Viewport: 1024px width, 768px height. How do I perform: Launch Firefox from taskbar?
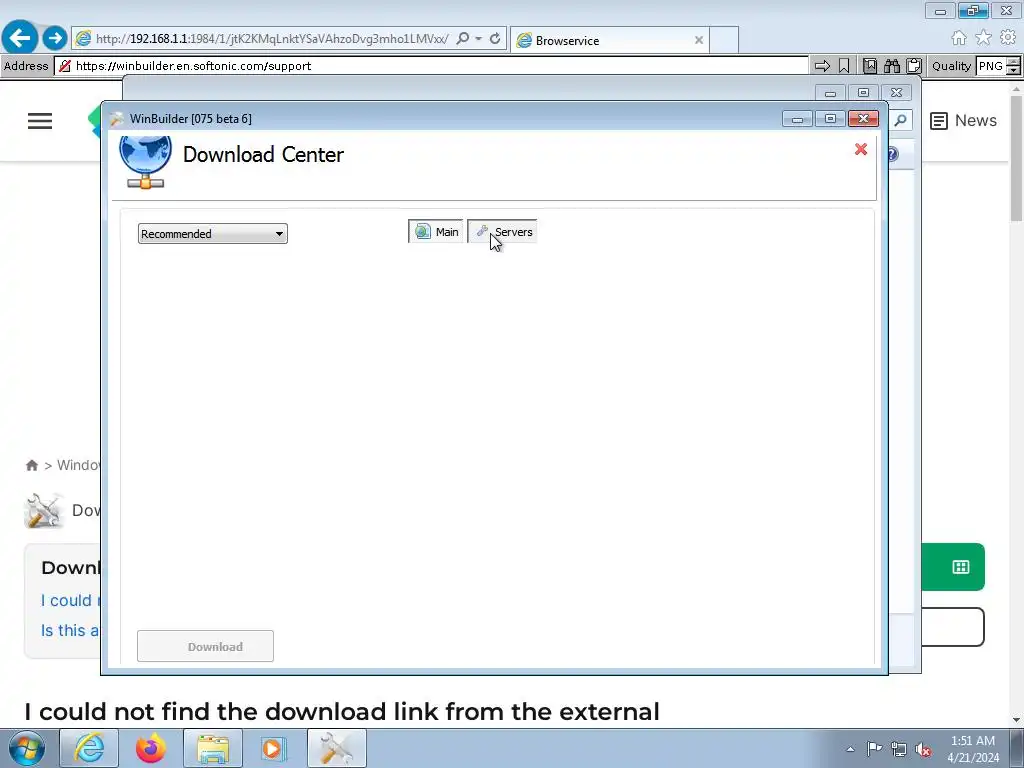click(x=151, y=748)
